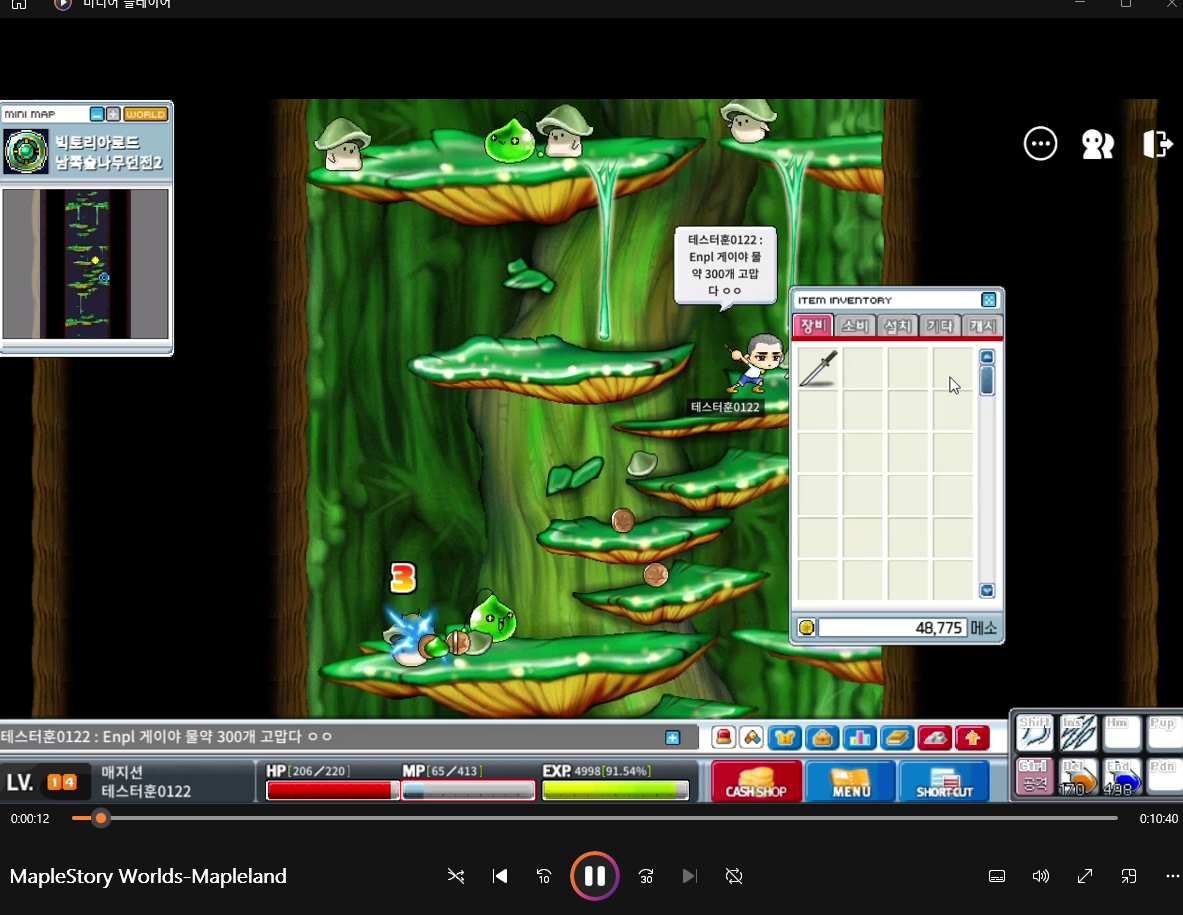
Task: Open the character equipment shirt icon
Action: tap(786, 738)
